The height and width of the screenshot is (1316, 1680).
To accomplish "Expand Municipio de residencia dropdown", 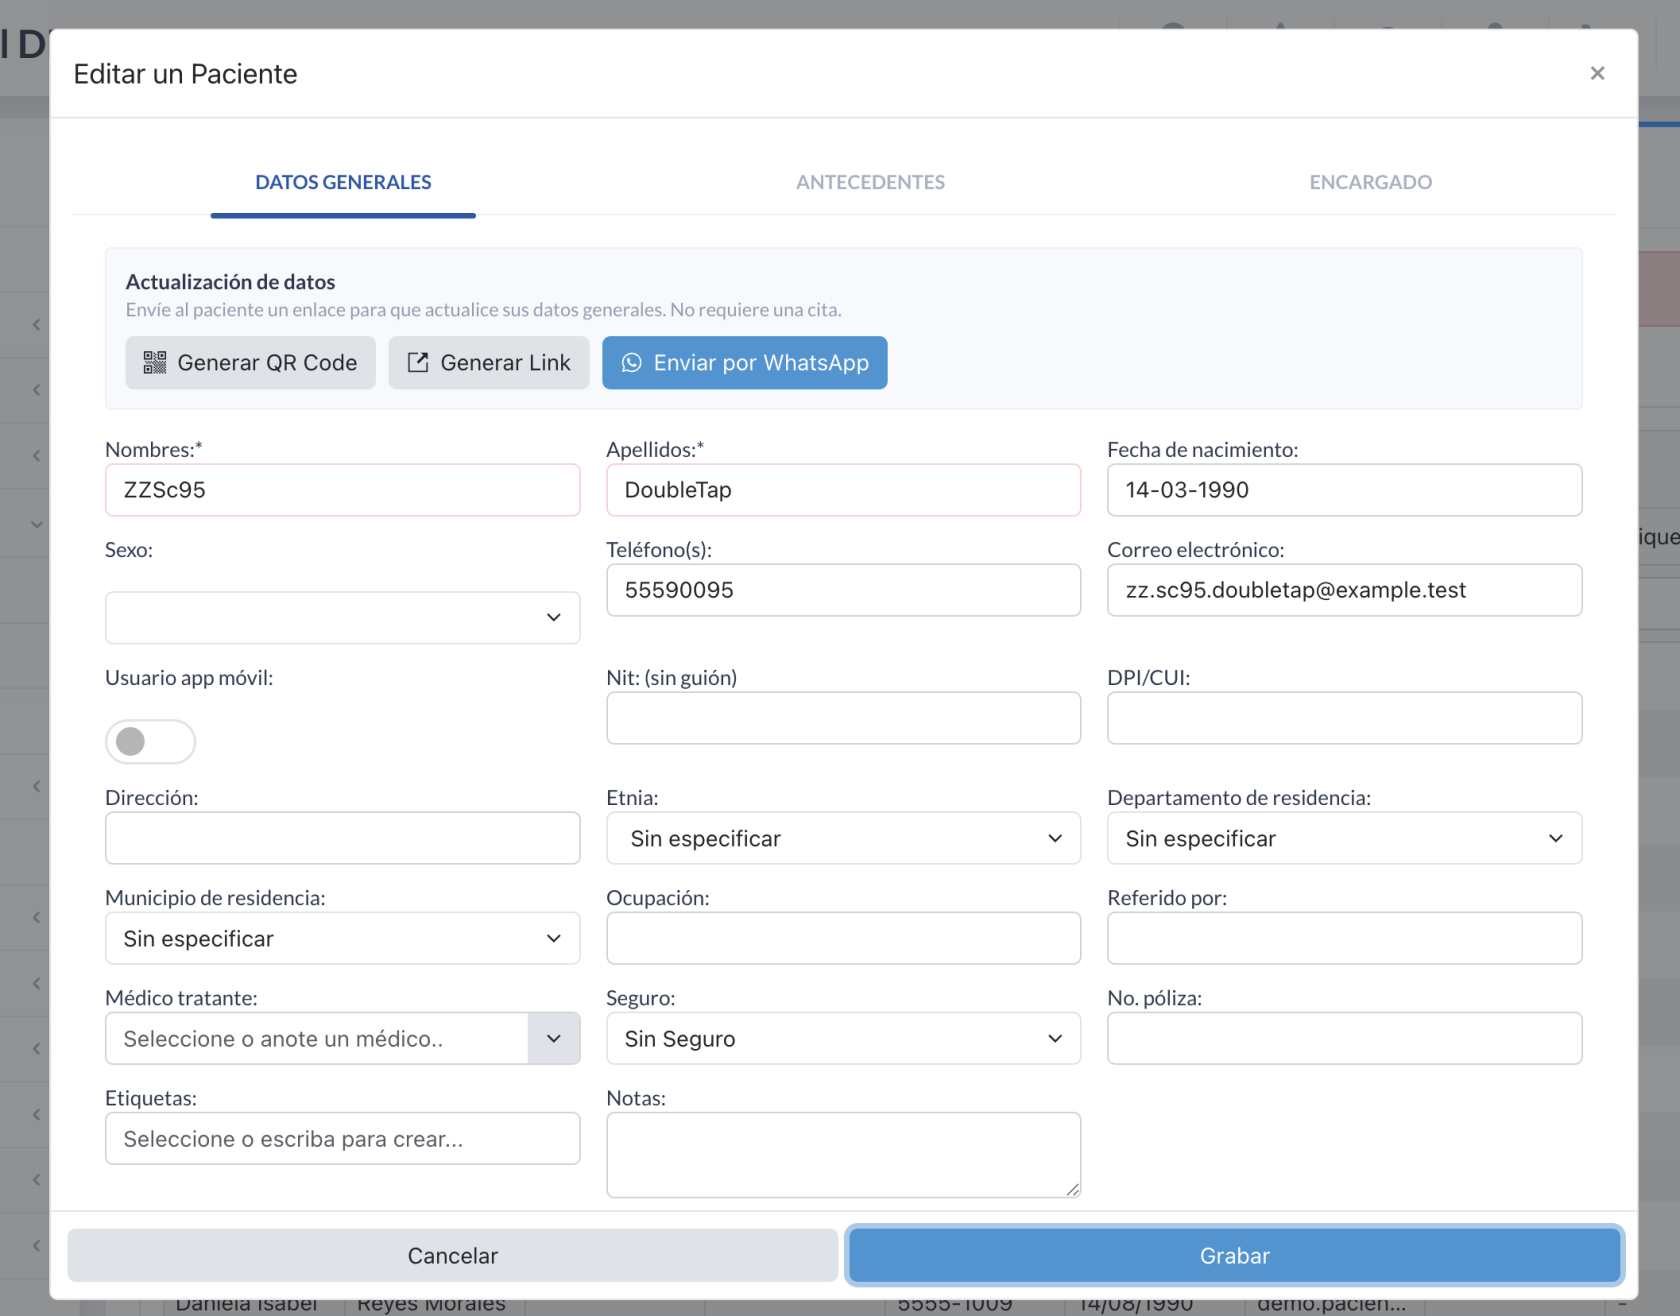I will [342, 938].
